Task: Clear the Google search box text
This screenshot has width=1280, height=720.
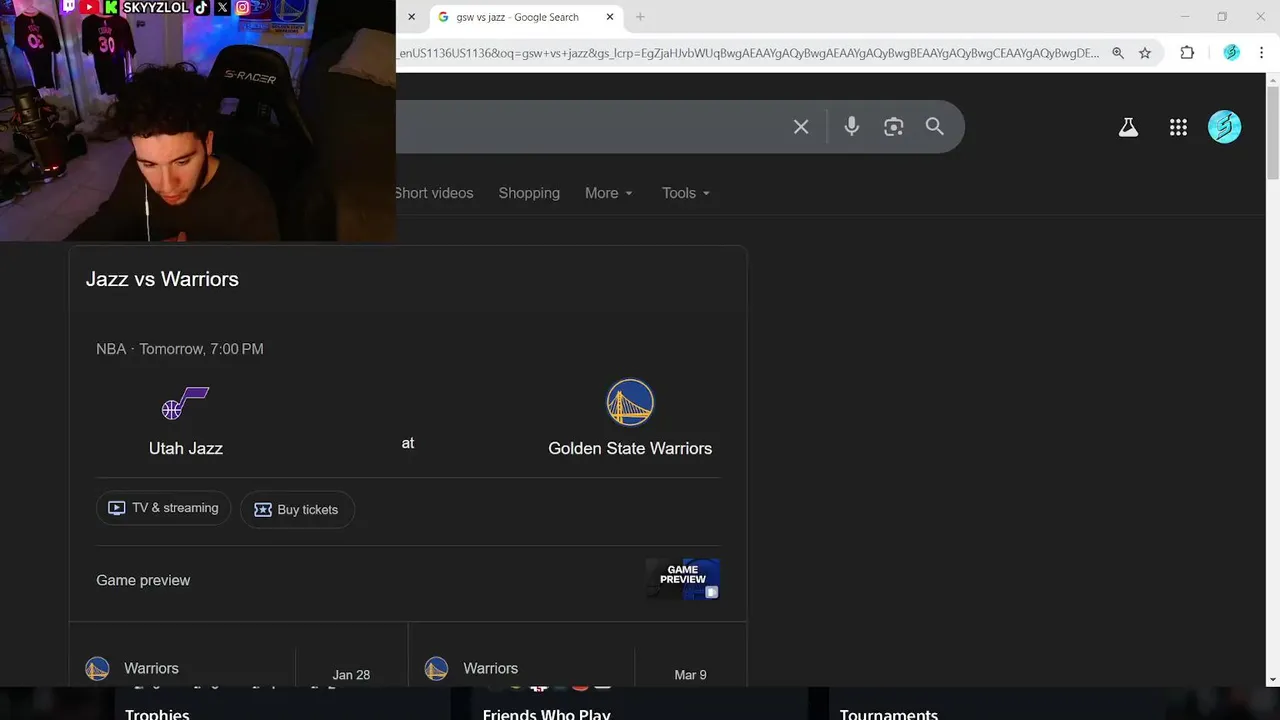Action: coord(801,127)
